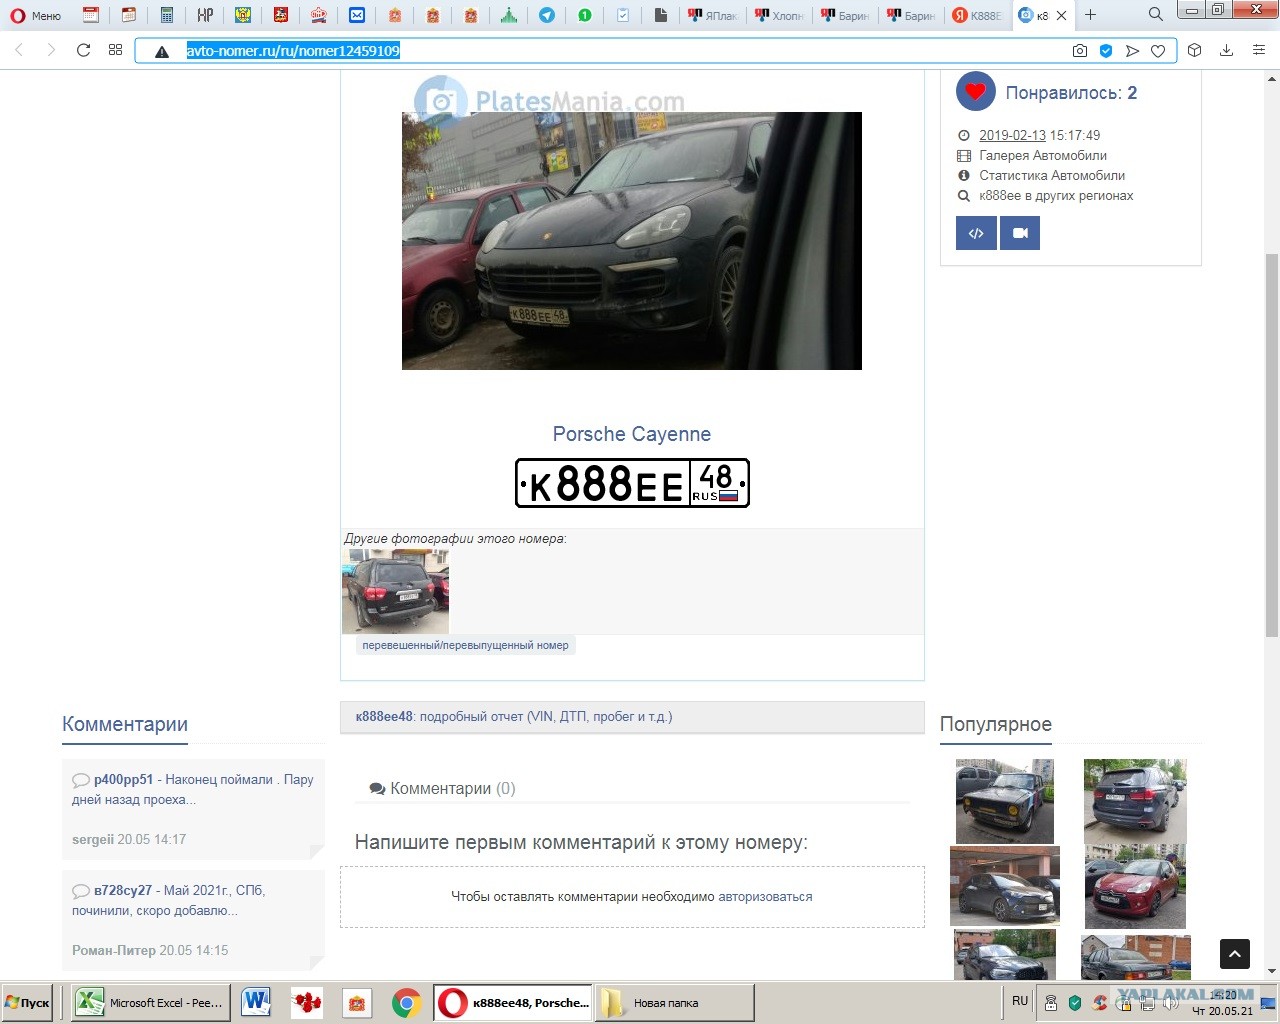
Task: Click the embed code button
Action: click(x=976, y=233)
